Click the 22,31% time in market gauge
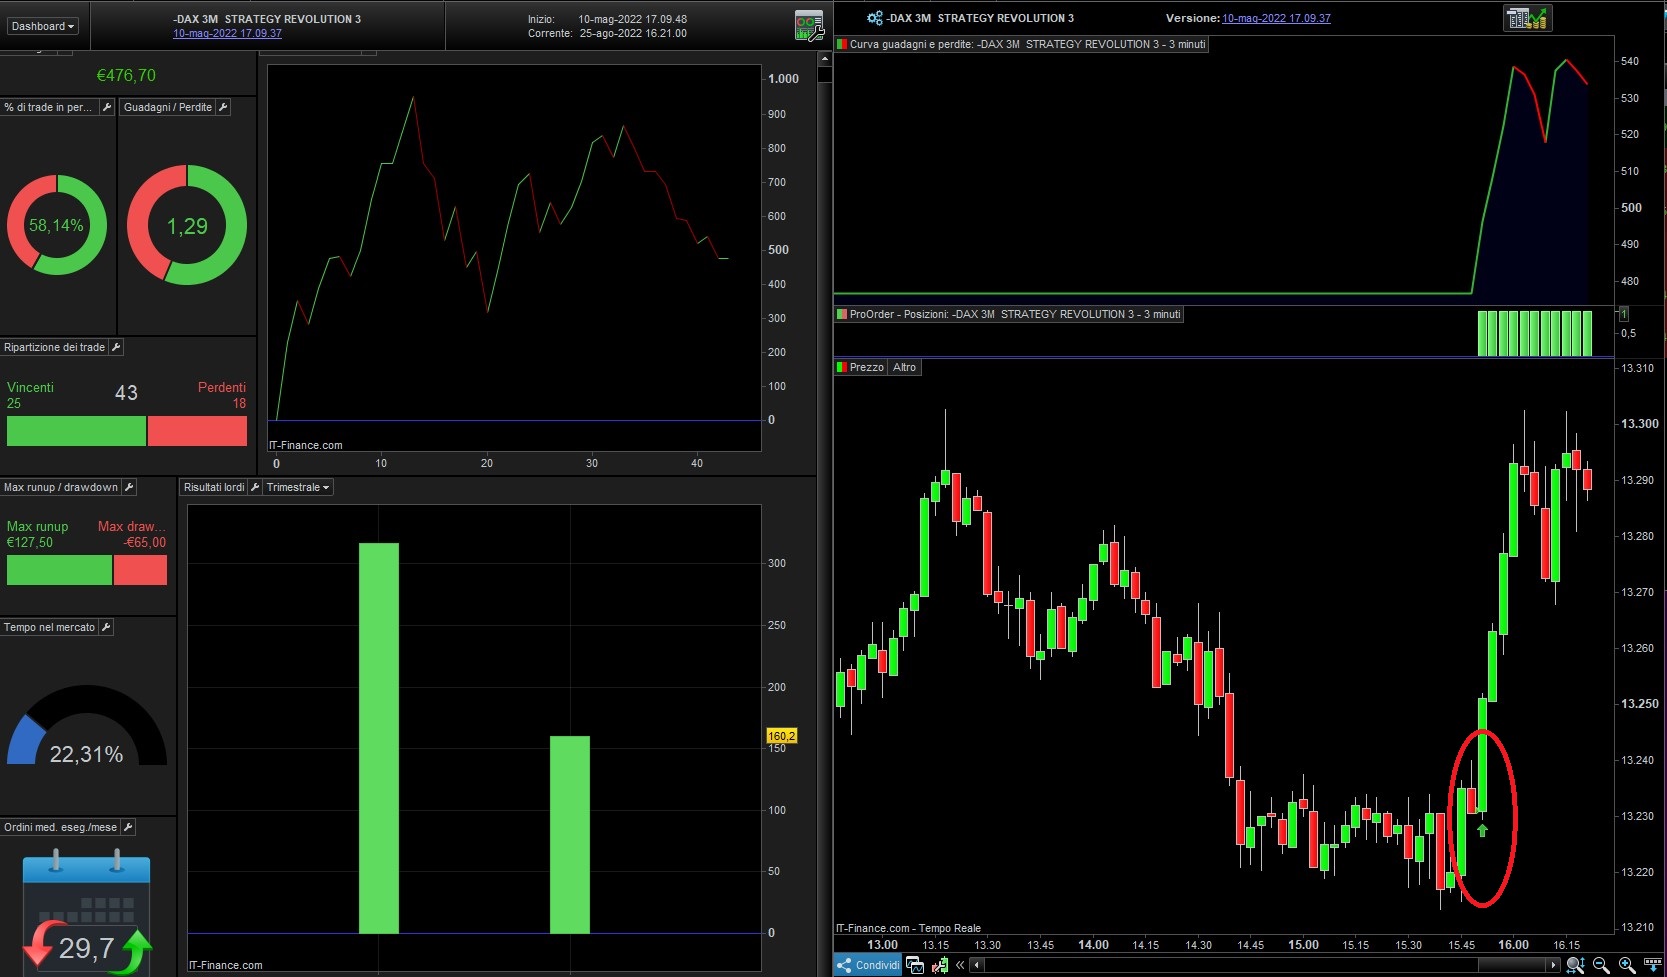The image size is (1667, 977). [87, 725]
